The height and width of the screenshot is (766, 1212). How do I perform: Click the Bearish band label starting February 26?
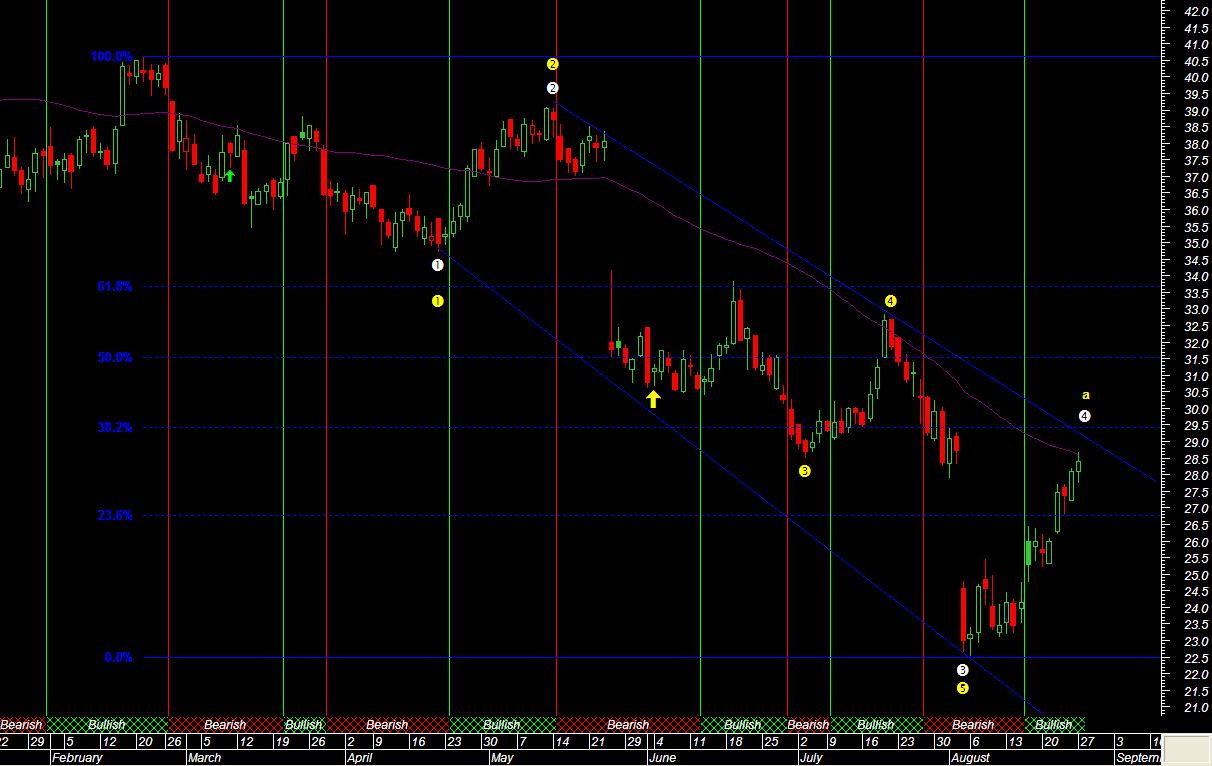224,725
